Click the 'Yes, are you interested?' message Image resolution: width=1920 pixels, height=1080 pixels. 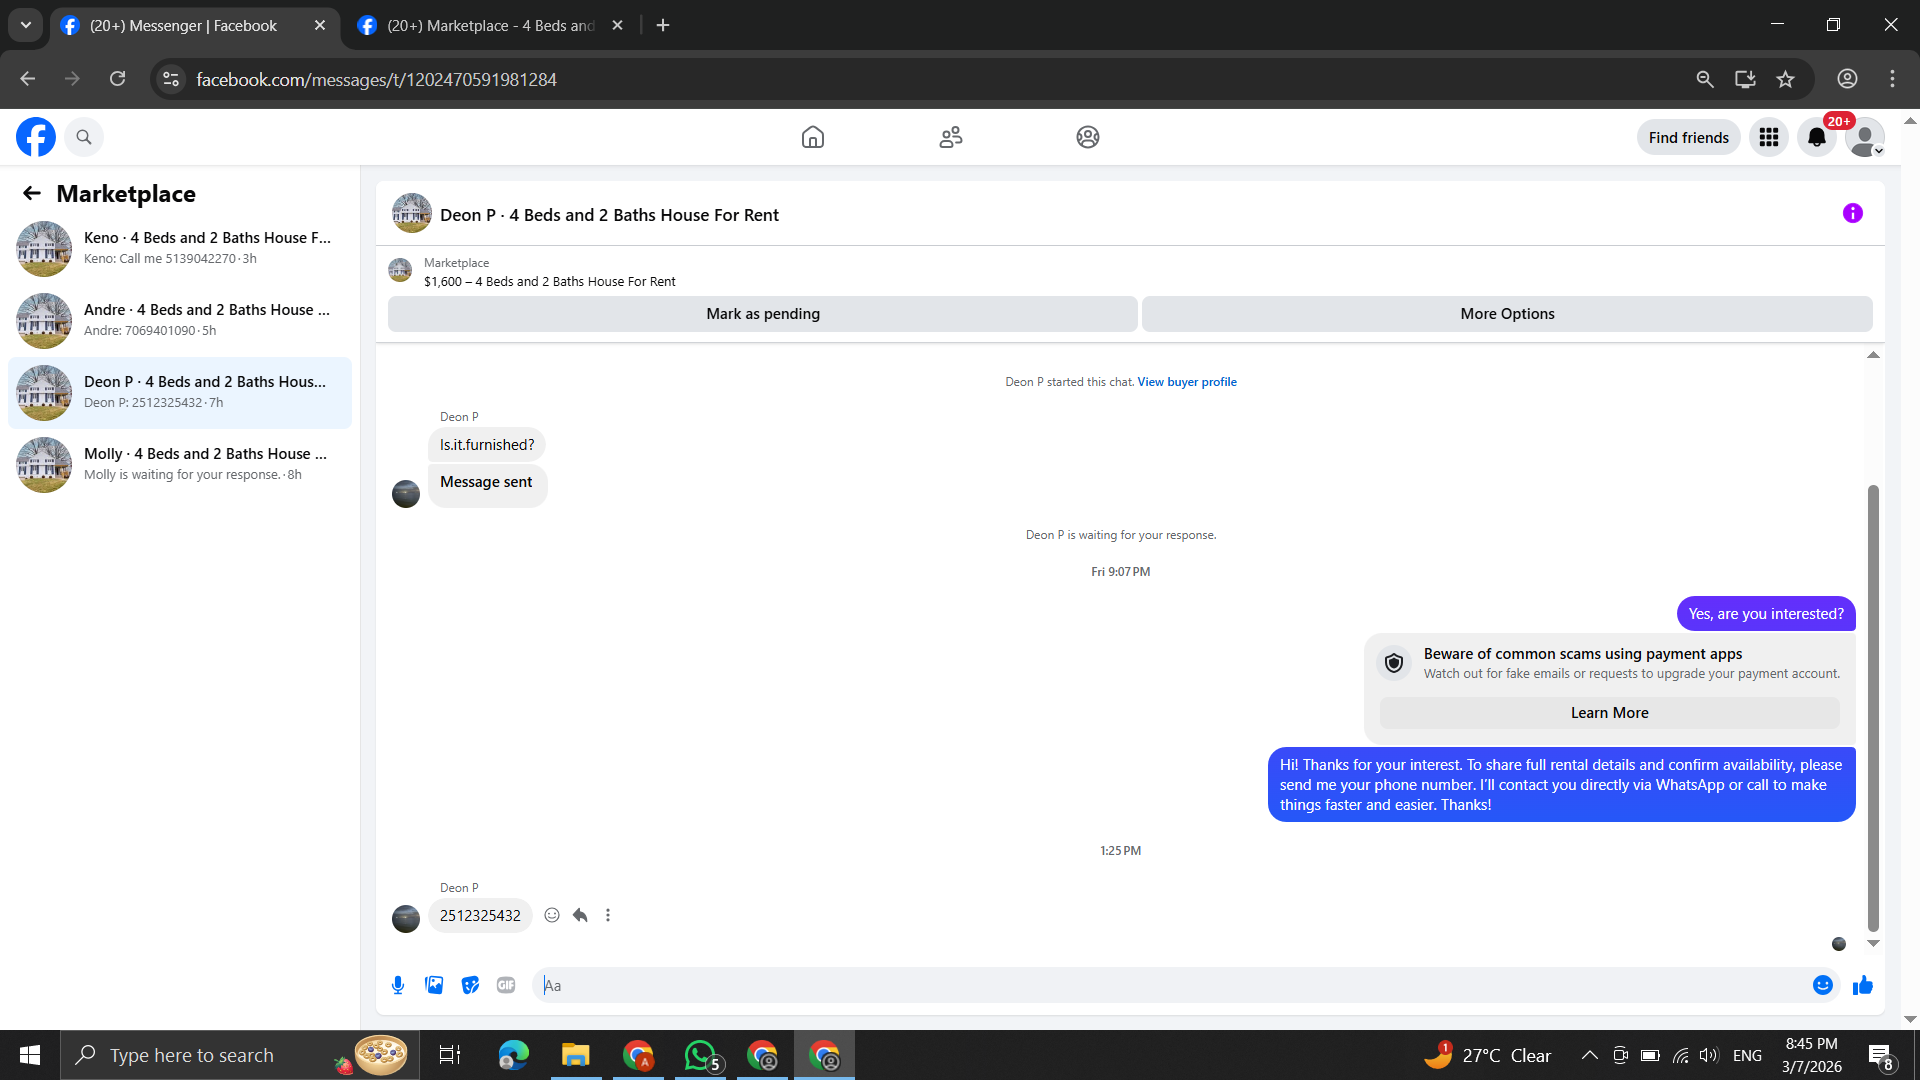click(1766, 614)
